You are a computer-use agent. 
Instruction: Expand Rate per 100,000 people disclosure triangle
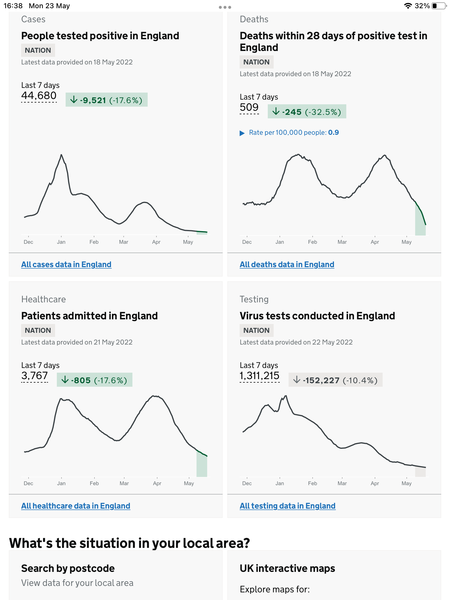coord(242,133)
